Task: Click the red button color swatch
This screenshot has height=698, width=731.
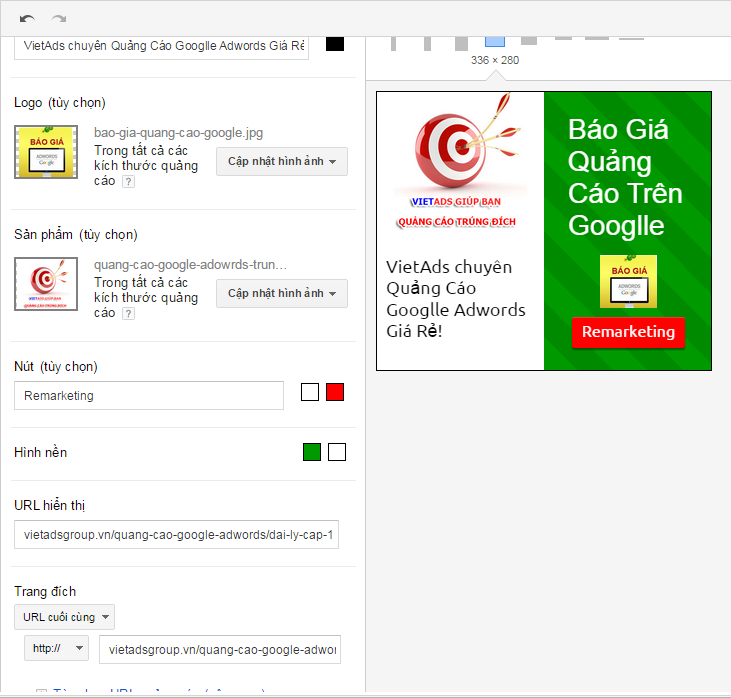Action: (335, 392)
